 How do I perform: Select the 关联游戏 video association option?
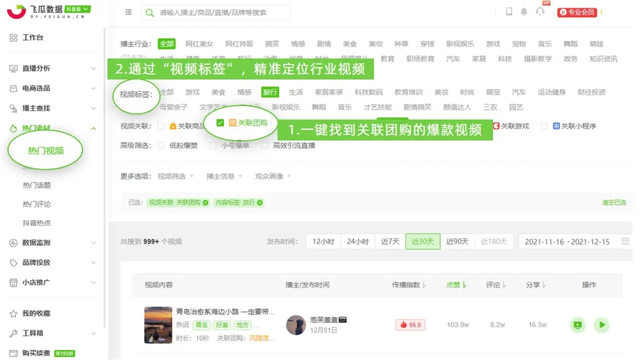pyautogui.click(x=511, y=126)
